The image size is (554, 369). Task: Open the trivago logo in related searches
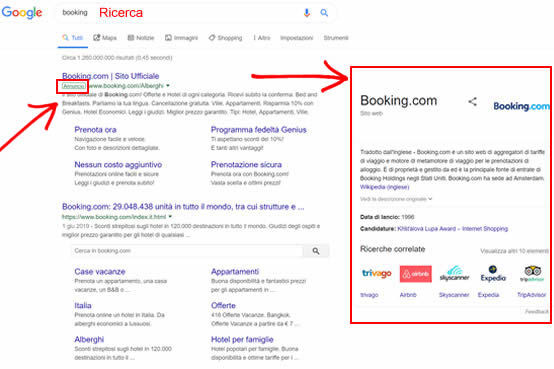(377, 273)
